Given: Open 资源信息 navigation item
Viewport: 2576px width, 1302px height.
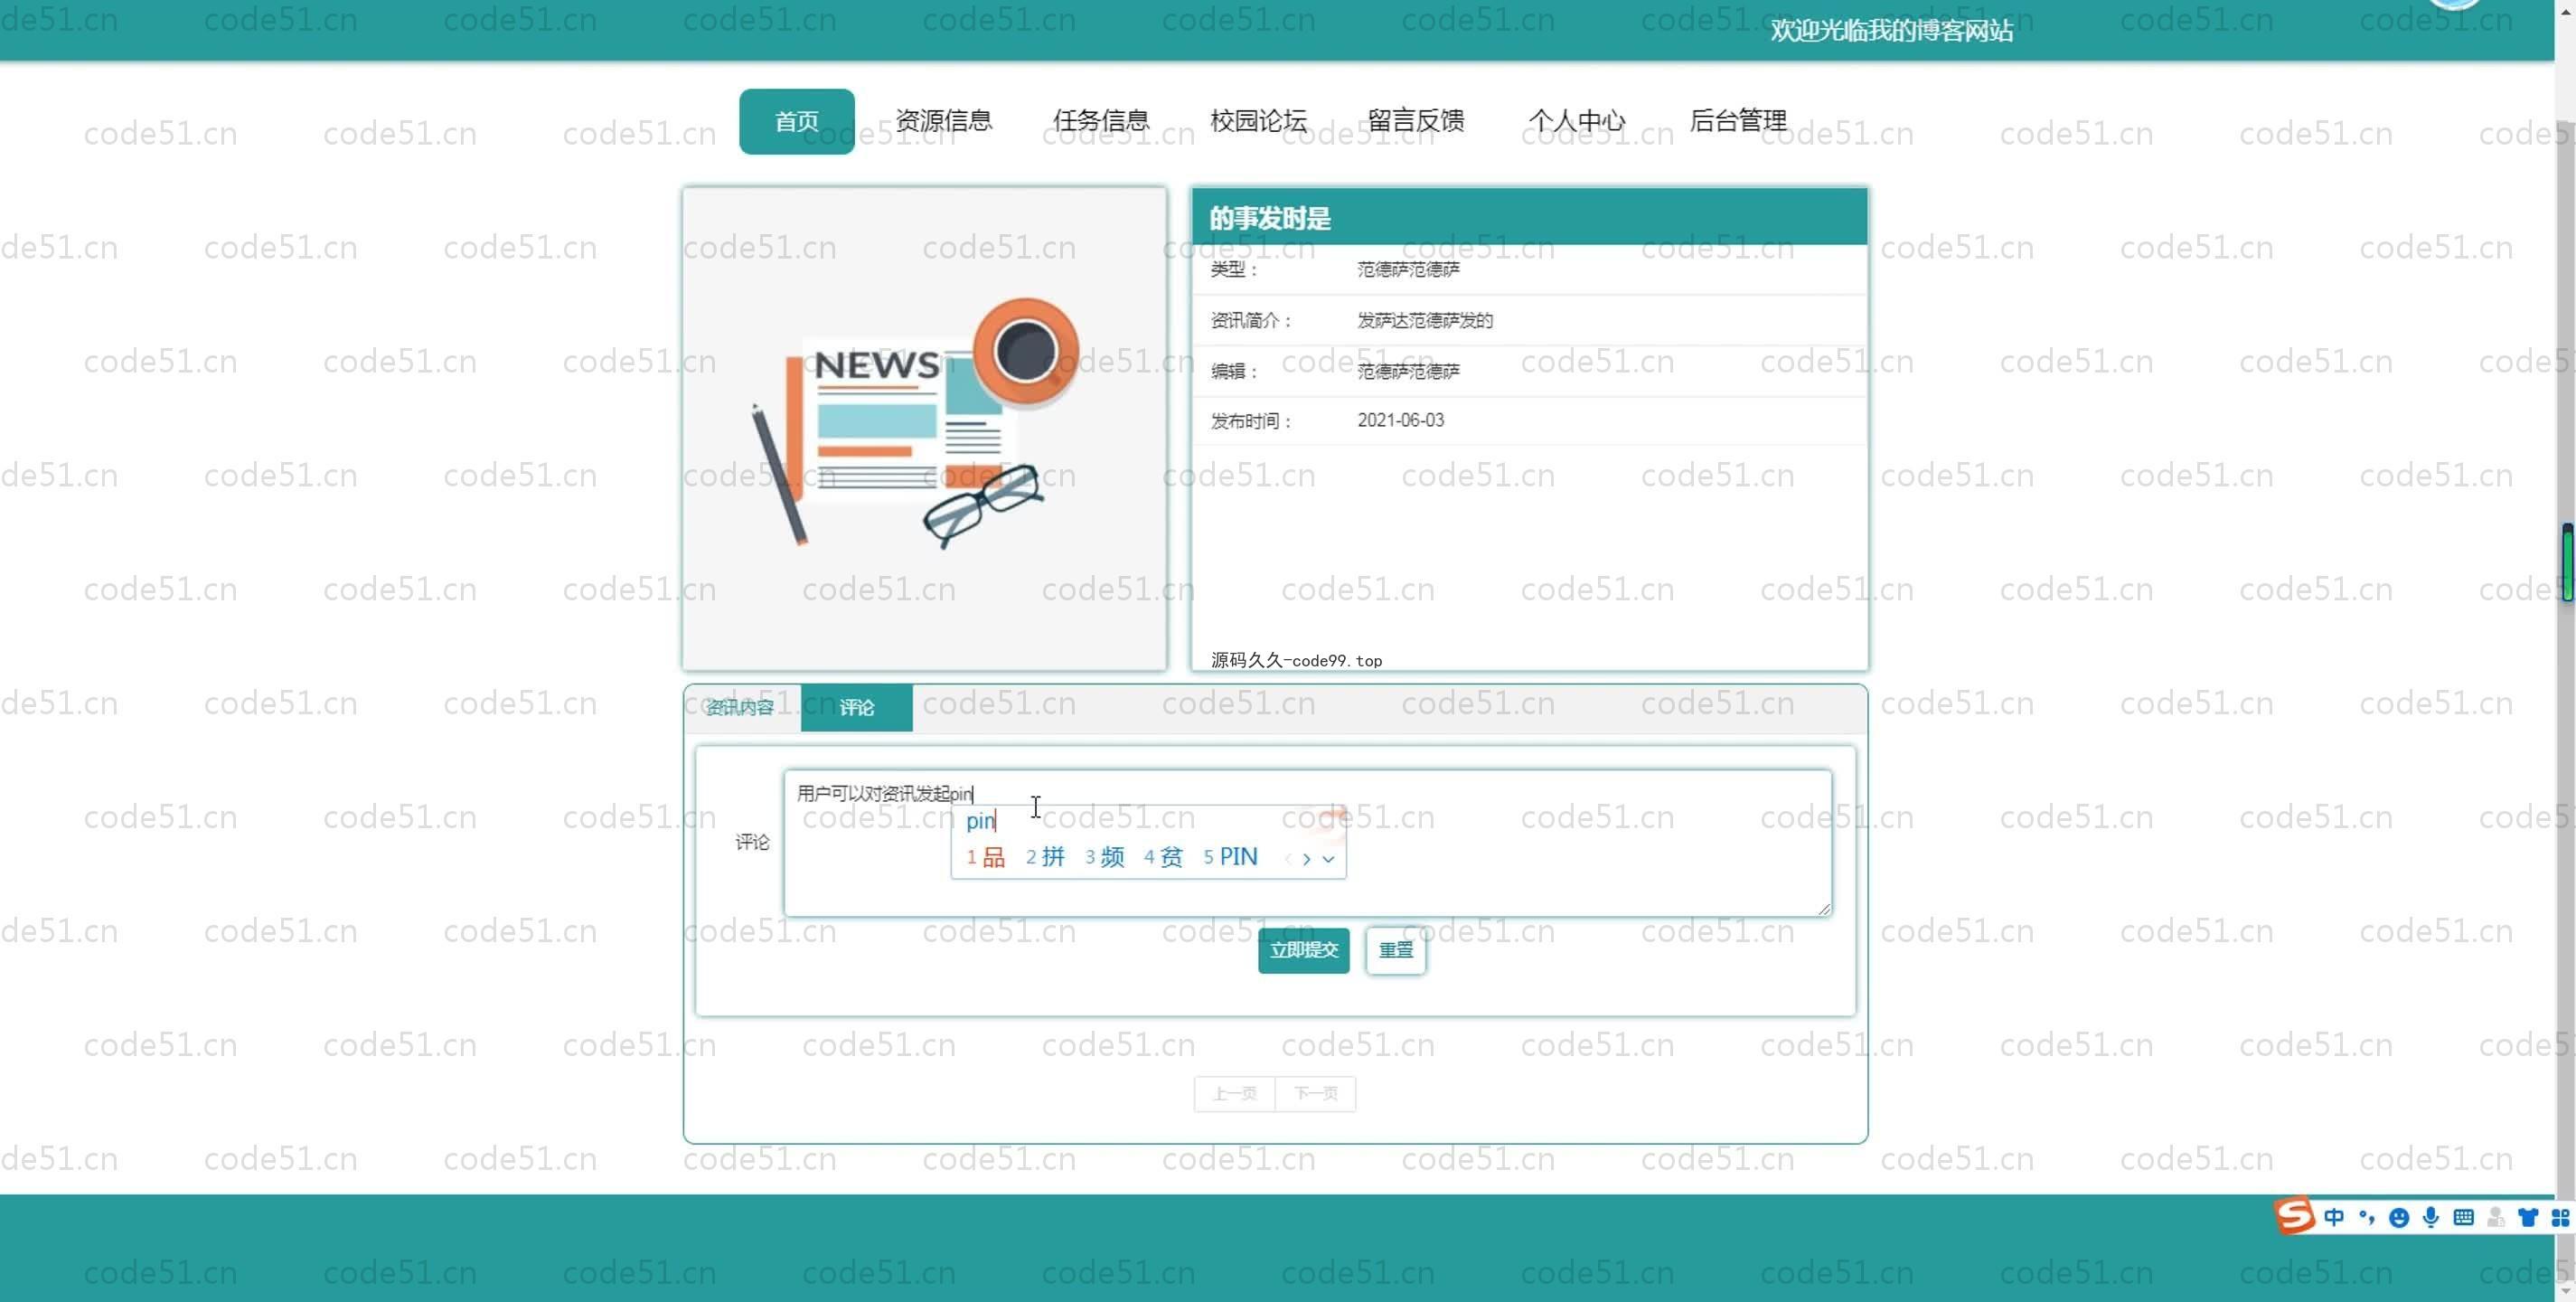Looking at the screenshot, I should [943, 121].
